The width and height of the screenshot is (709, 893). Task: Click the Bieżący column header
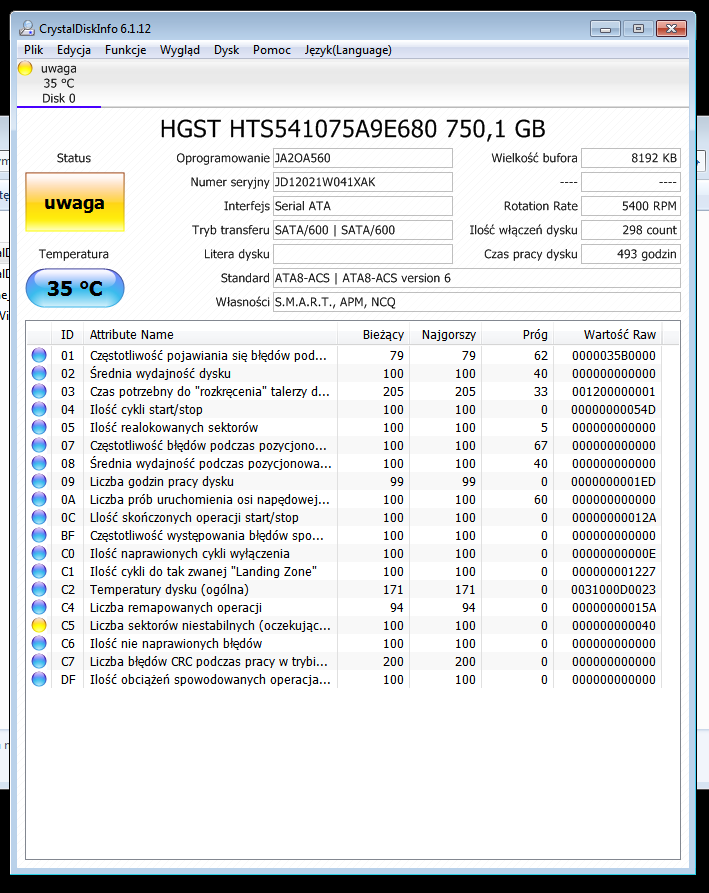click(374, 335)
